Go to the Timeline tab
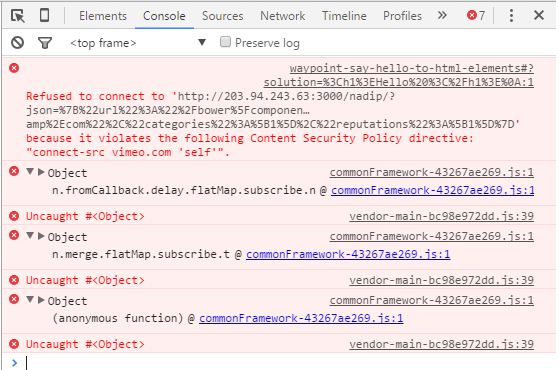 click(x=344, y=16)
